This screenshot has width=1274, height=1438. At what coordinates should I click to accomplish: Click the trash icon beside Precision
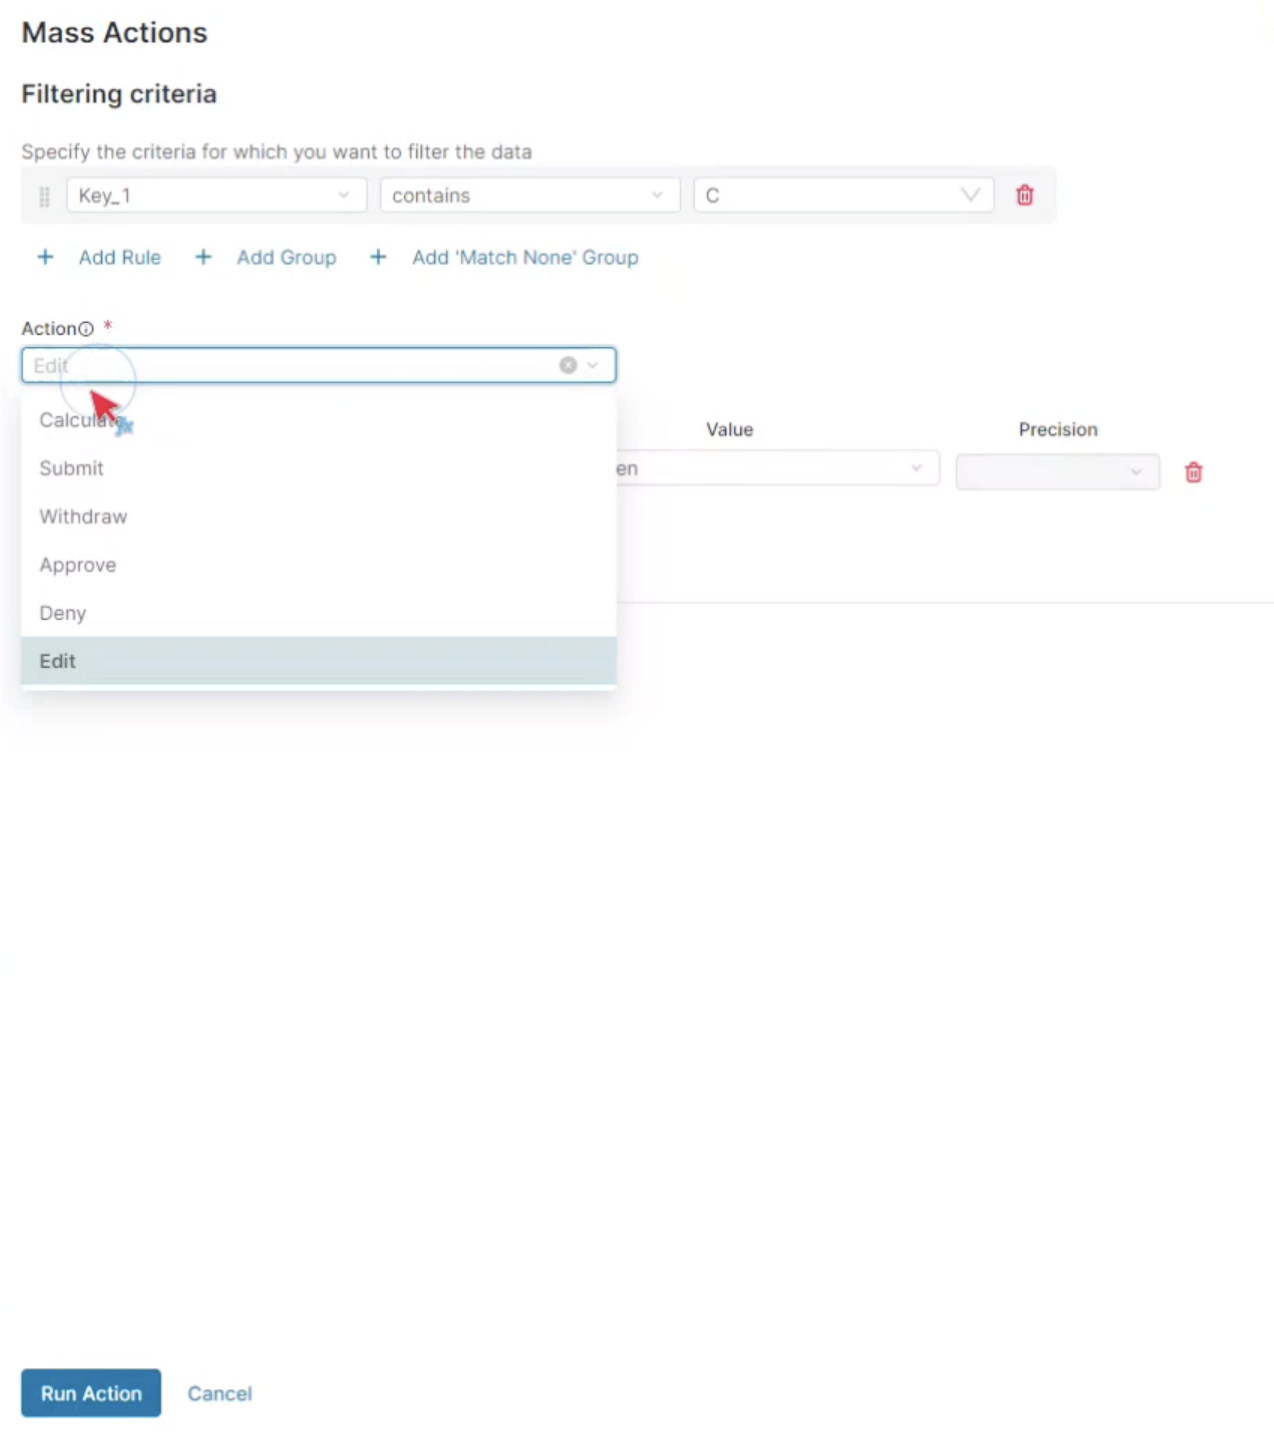click(x=1193, y=472)
